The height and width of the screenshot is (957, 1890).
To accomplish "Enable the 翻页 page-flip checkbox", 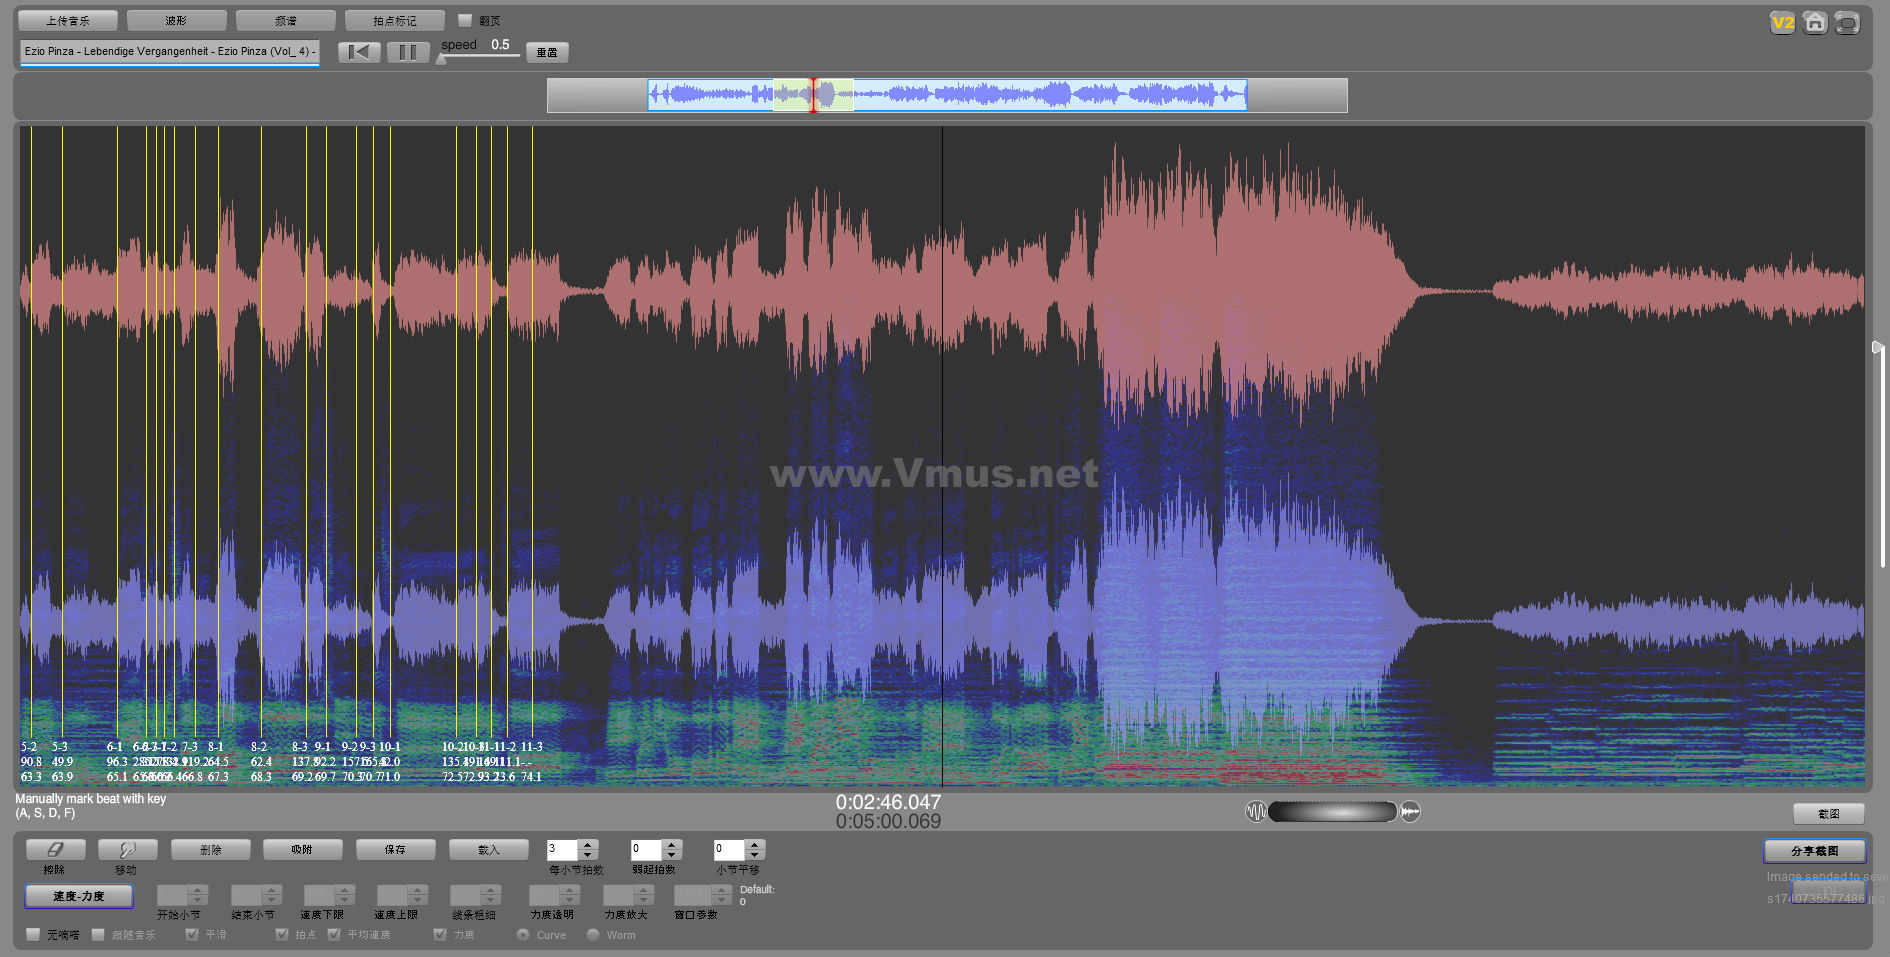I will tap(465, 20).
